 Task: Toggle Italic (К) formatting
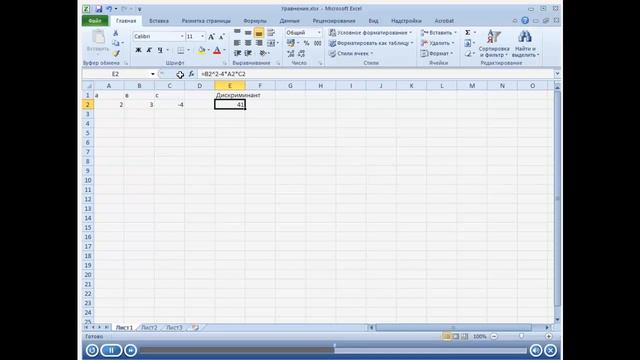[x=149, y=50]
